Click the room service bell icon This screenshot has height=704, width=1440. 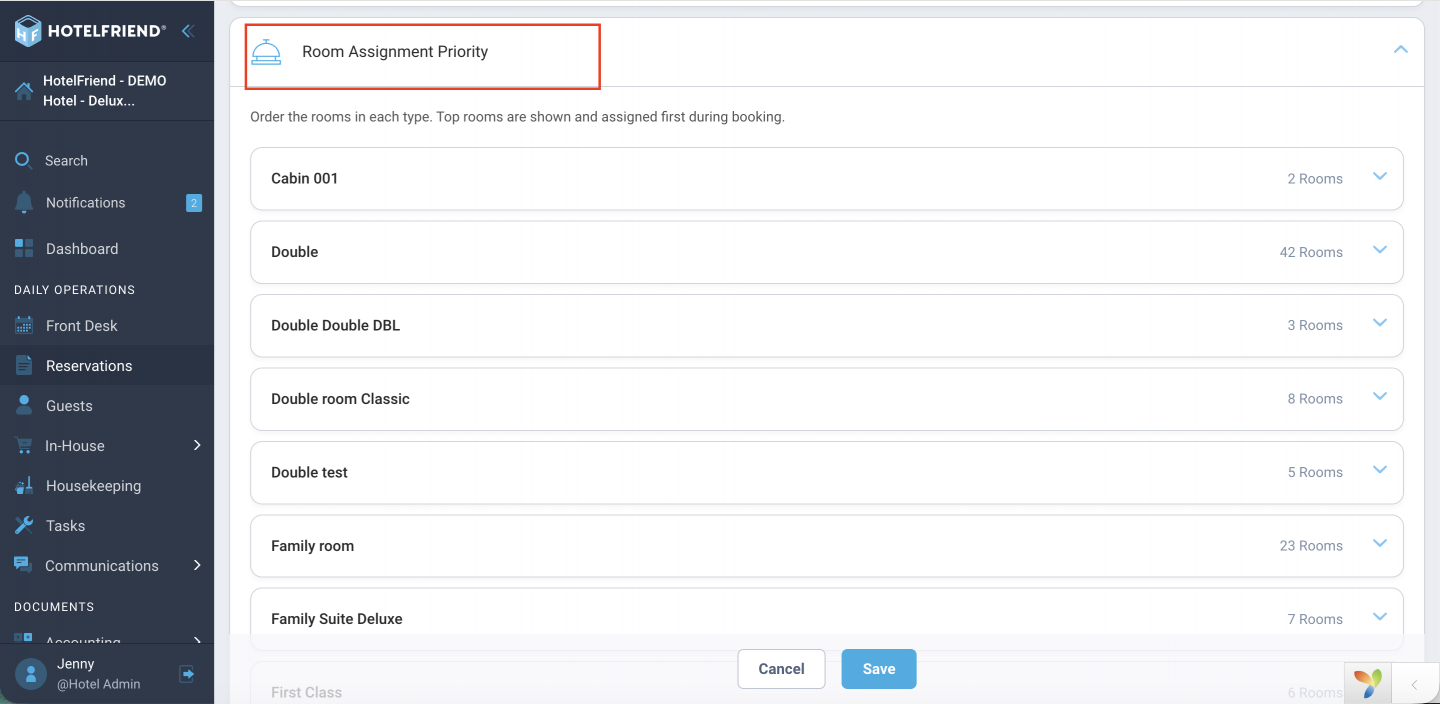coord(266,52)
